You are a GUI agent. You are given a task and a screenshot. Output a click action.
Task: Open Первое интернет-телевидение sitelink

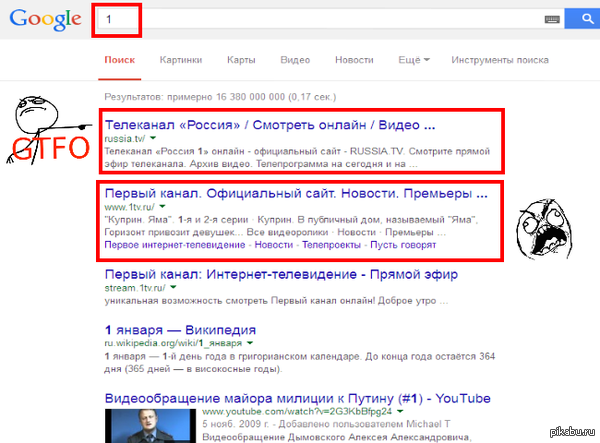tap(175, 245)
